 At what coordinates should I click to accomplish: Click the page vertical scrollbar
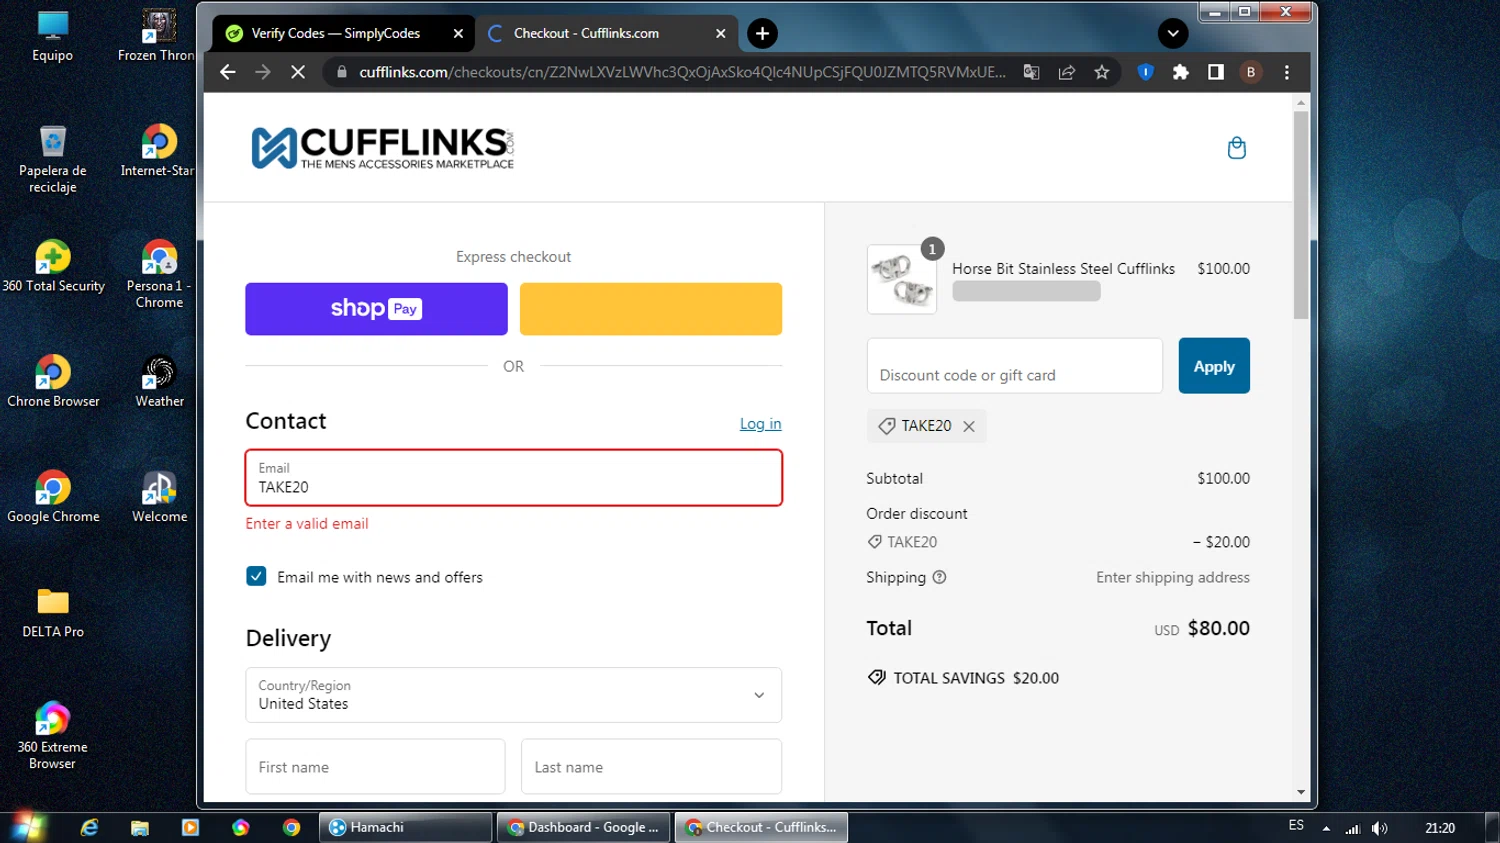(1300, 215)
